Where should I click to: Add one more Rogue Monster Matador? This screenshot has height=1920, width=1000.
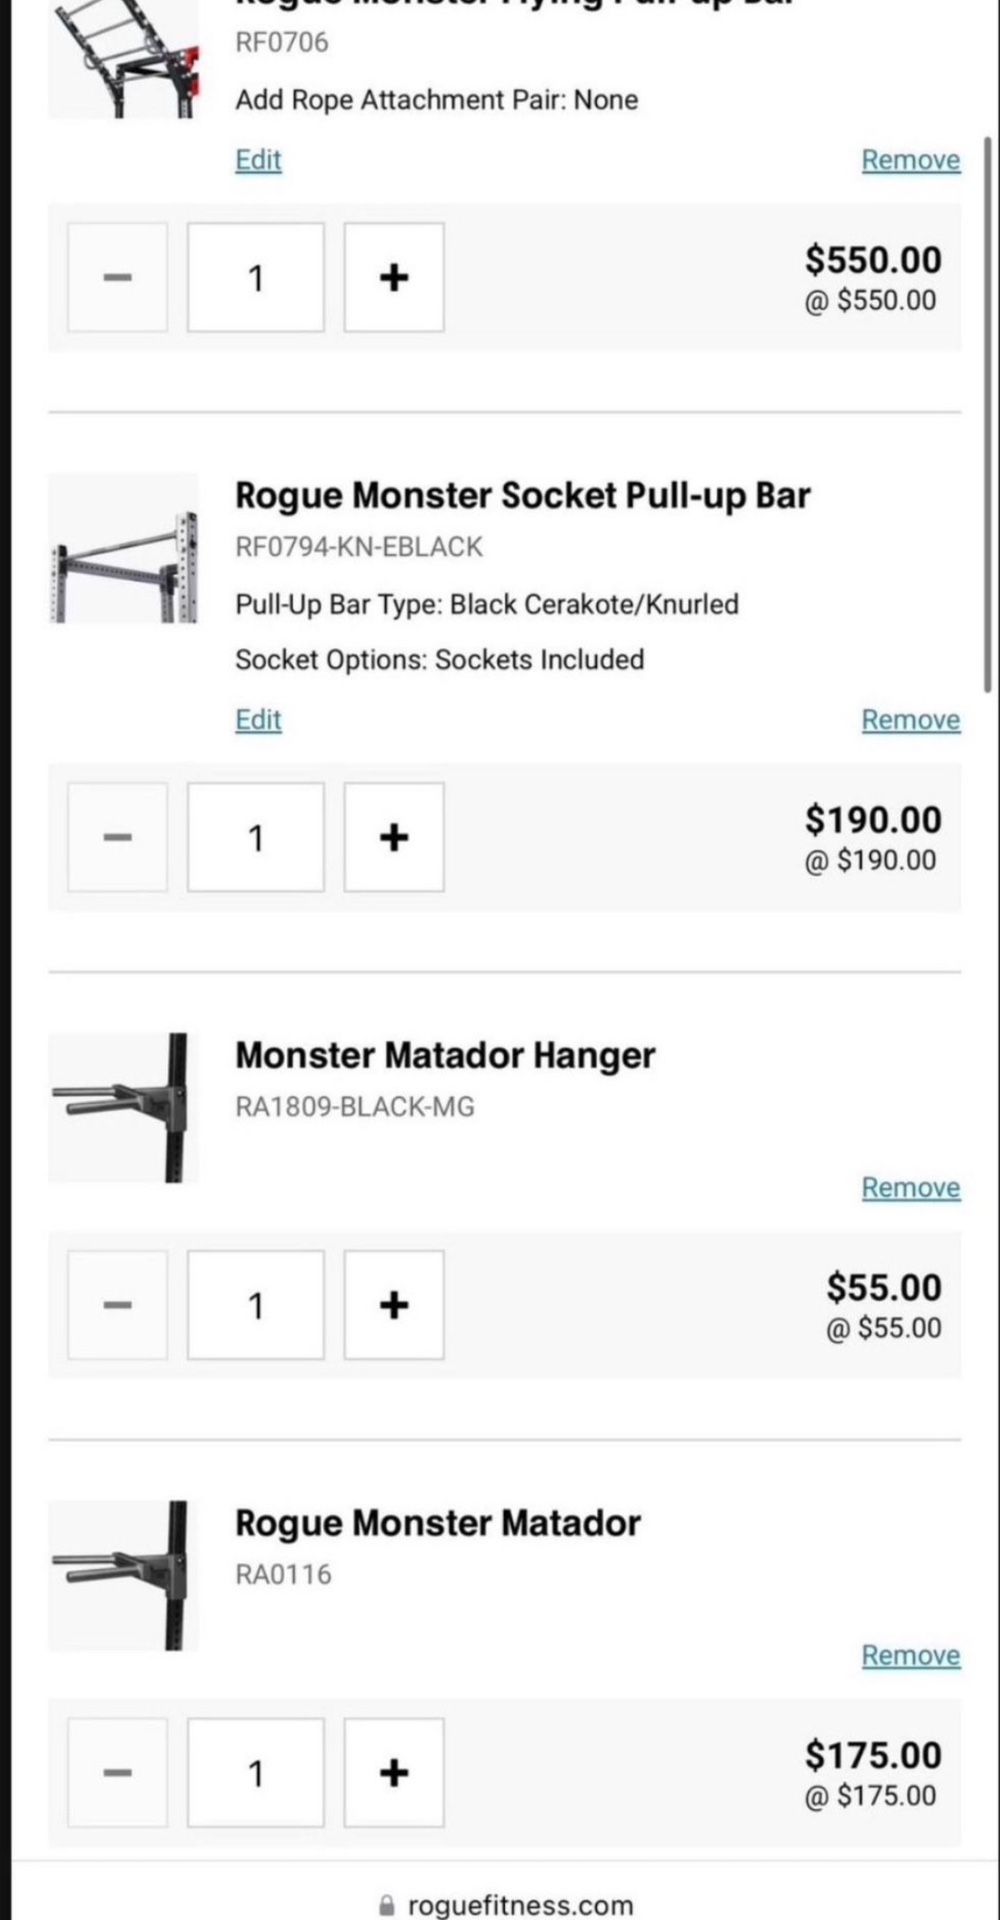pyautogui.click(x=394, y=1772)
